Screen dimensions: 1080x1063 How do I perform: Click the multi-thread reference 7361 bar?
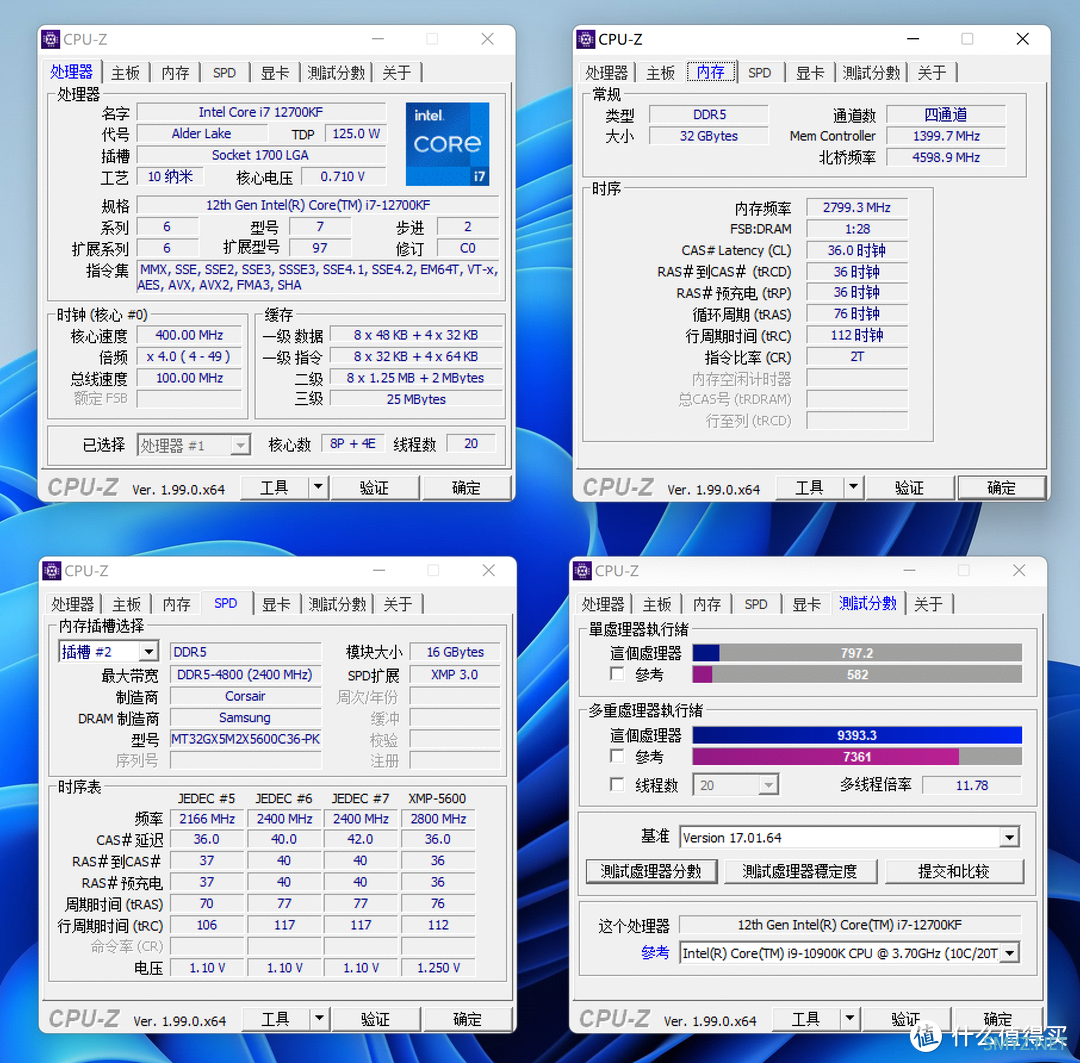[857, 756]
